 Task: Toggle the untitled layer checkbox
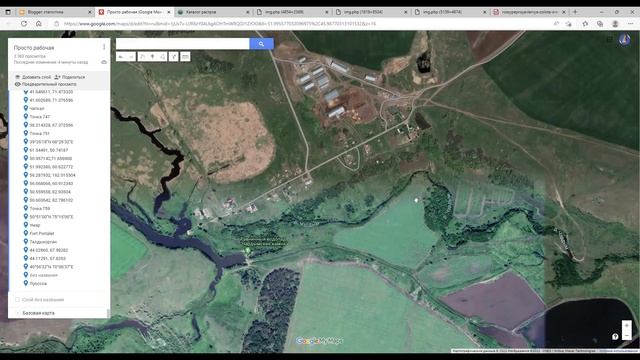(x=18, y=300)
